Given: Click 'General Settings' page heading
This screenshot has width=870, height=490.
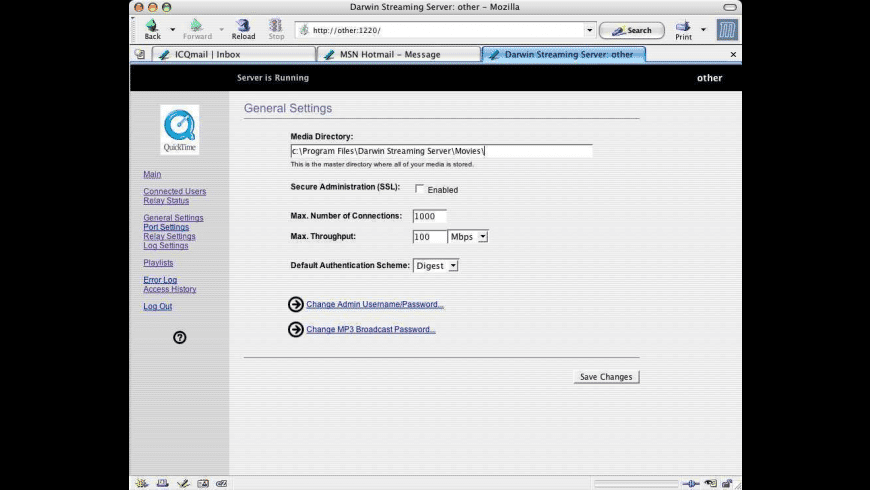Looking at the screenshot, I should tap(288, 108).
